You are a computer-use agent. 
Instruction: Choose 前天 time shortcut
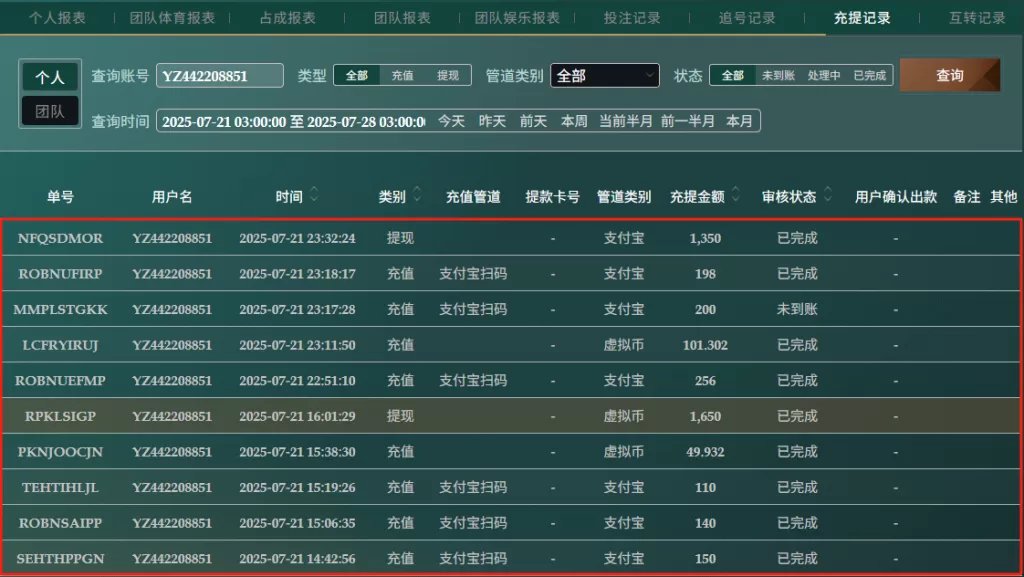(x=534, y=121)
